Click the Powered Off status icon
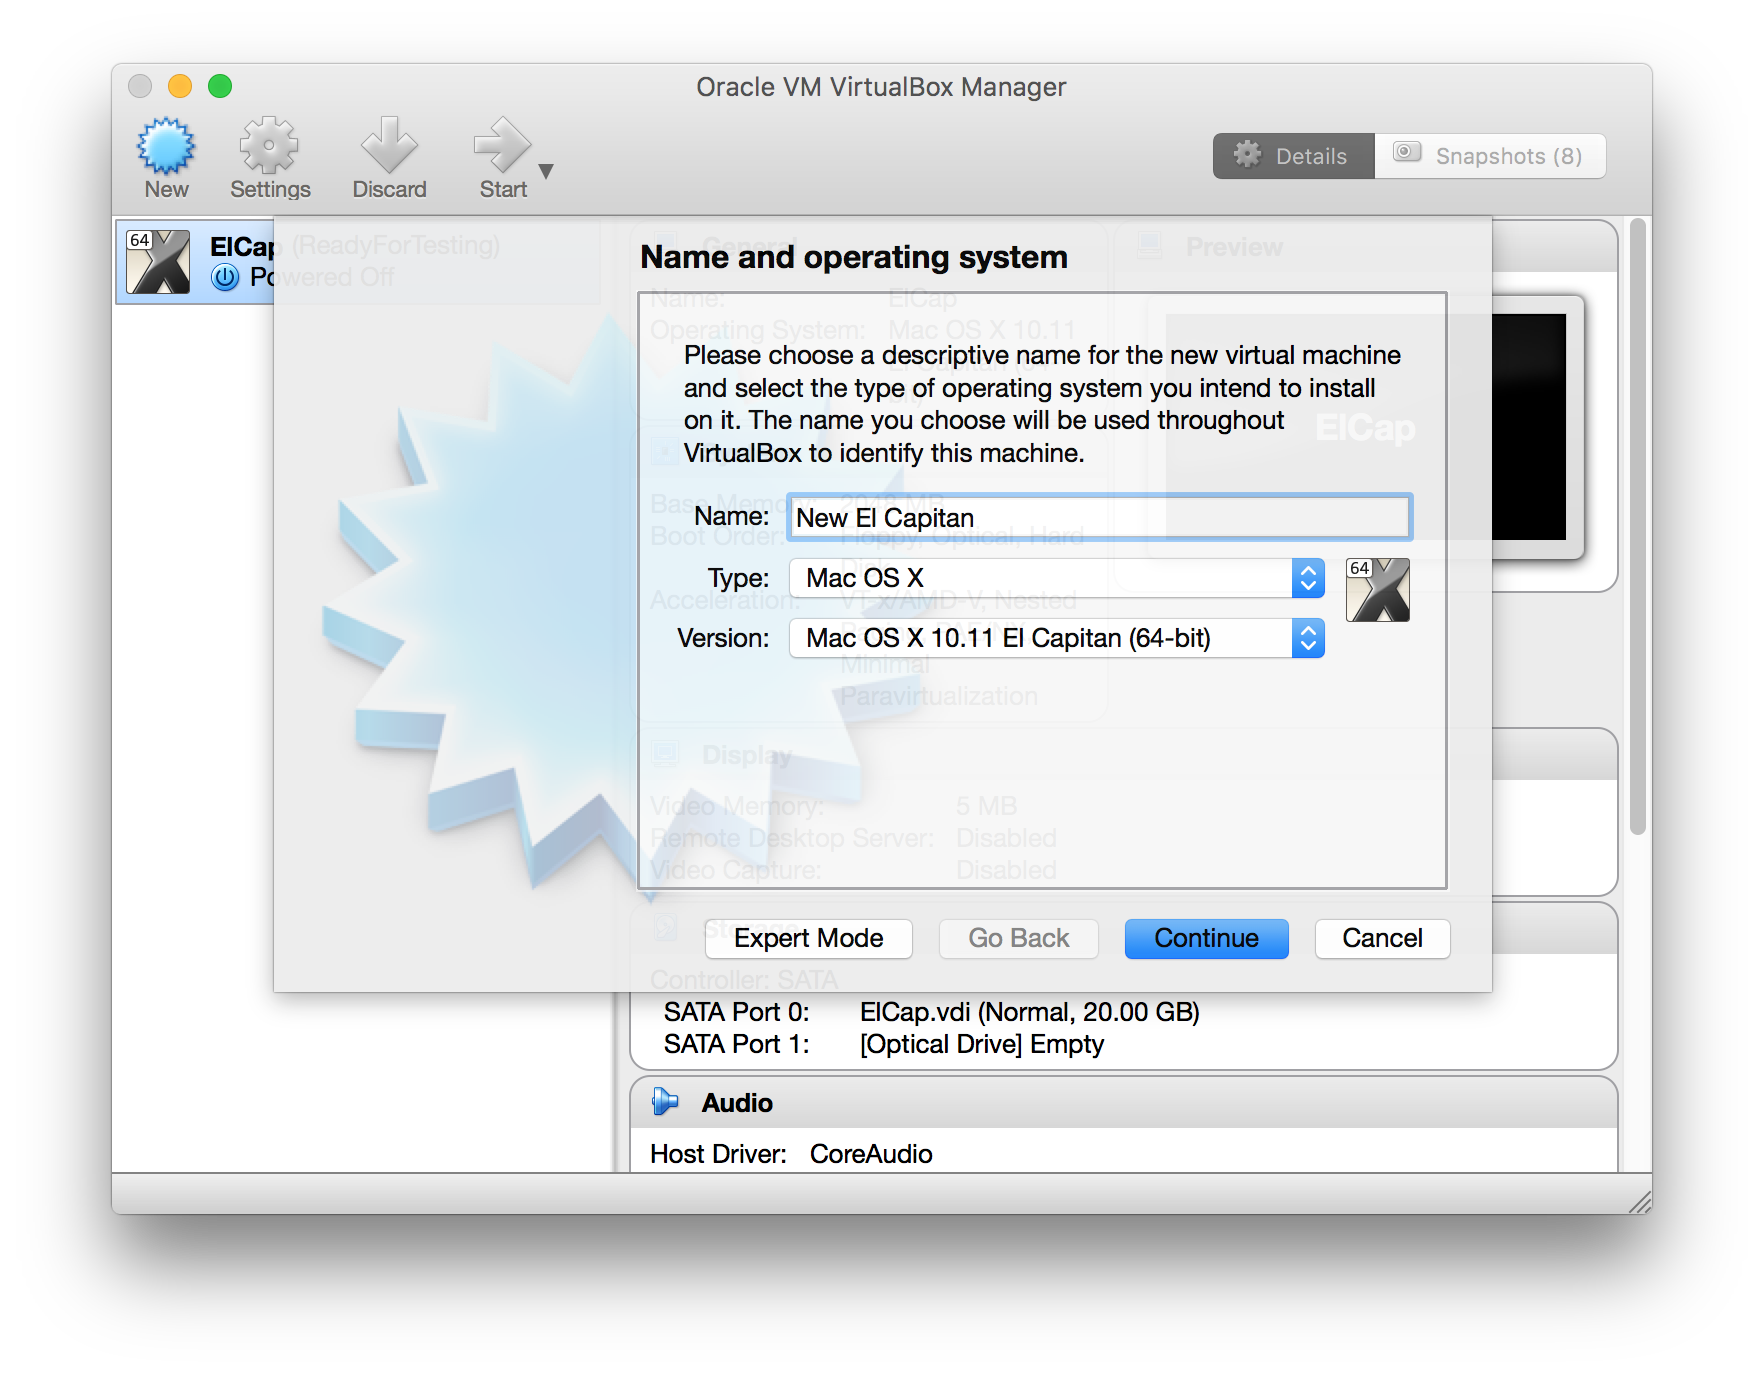 (225, 277)
